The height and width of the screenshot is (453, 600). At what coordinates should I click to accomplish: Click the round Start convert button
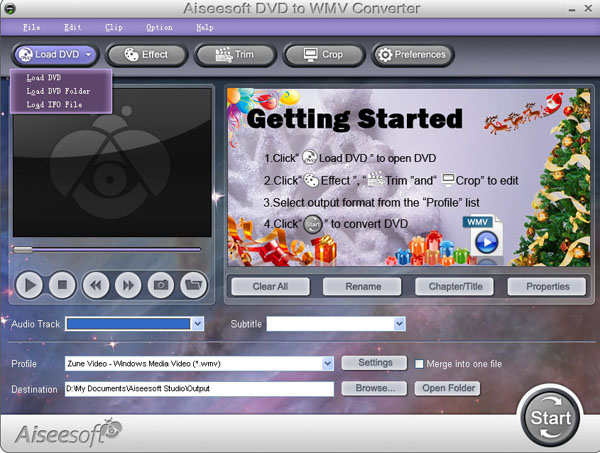tap(550, 418)
